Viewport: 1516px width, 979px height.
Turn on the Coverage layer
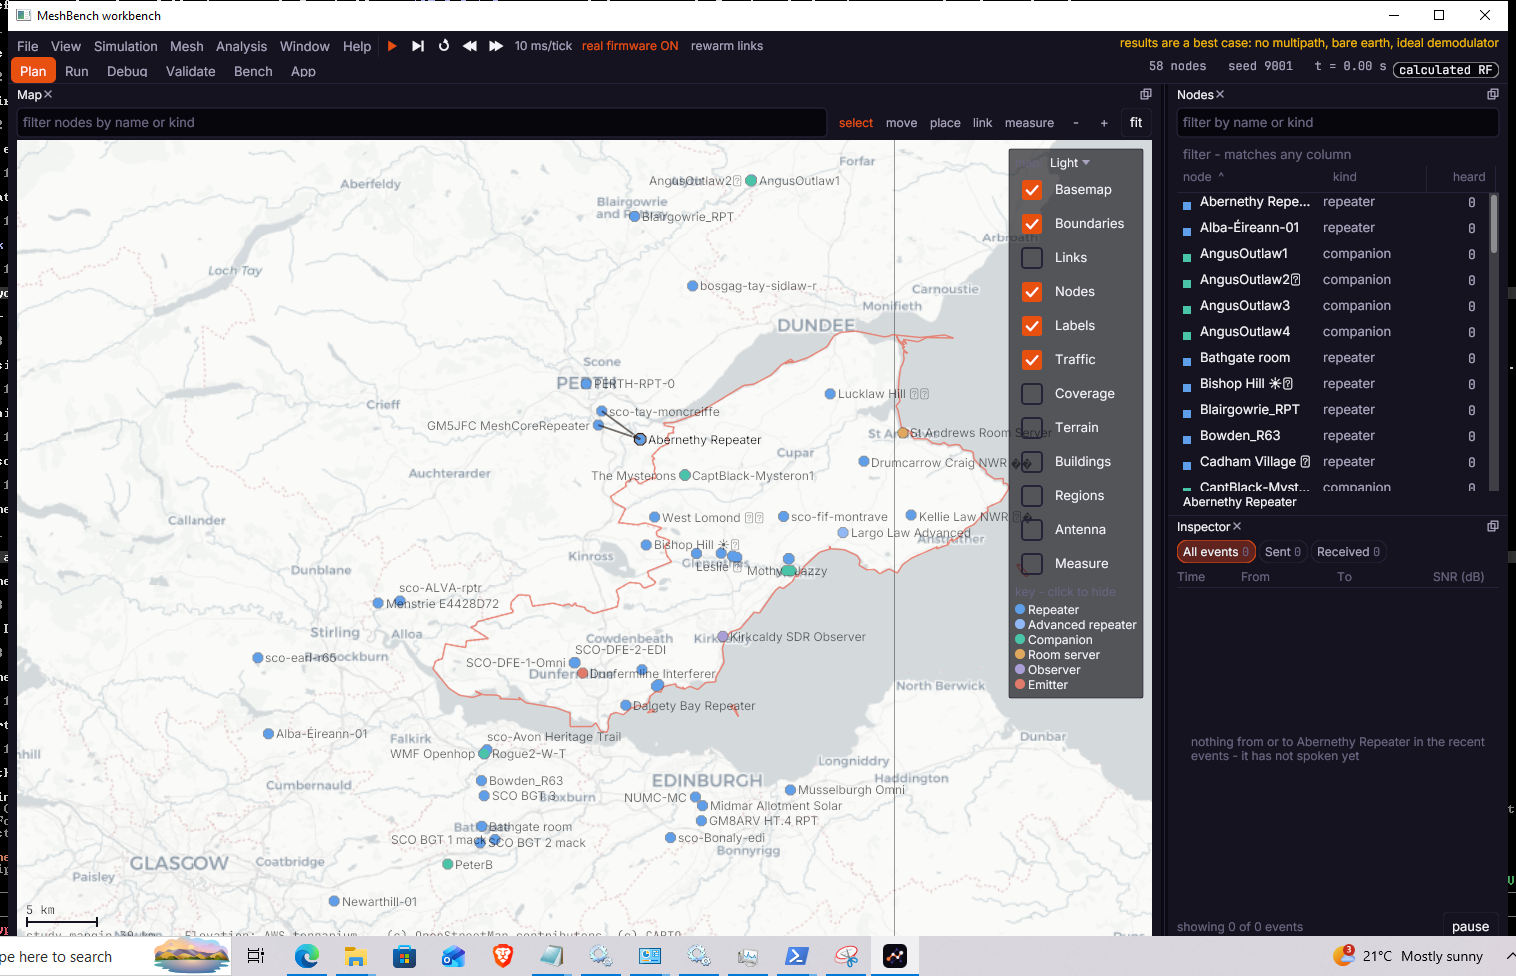click(x=1032, y=394)
